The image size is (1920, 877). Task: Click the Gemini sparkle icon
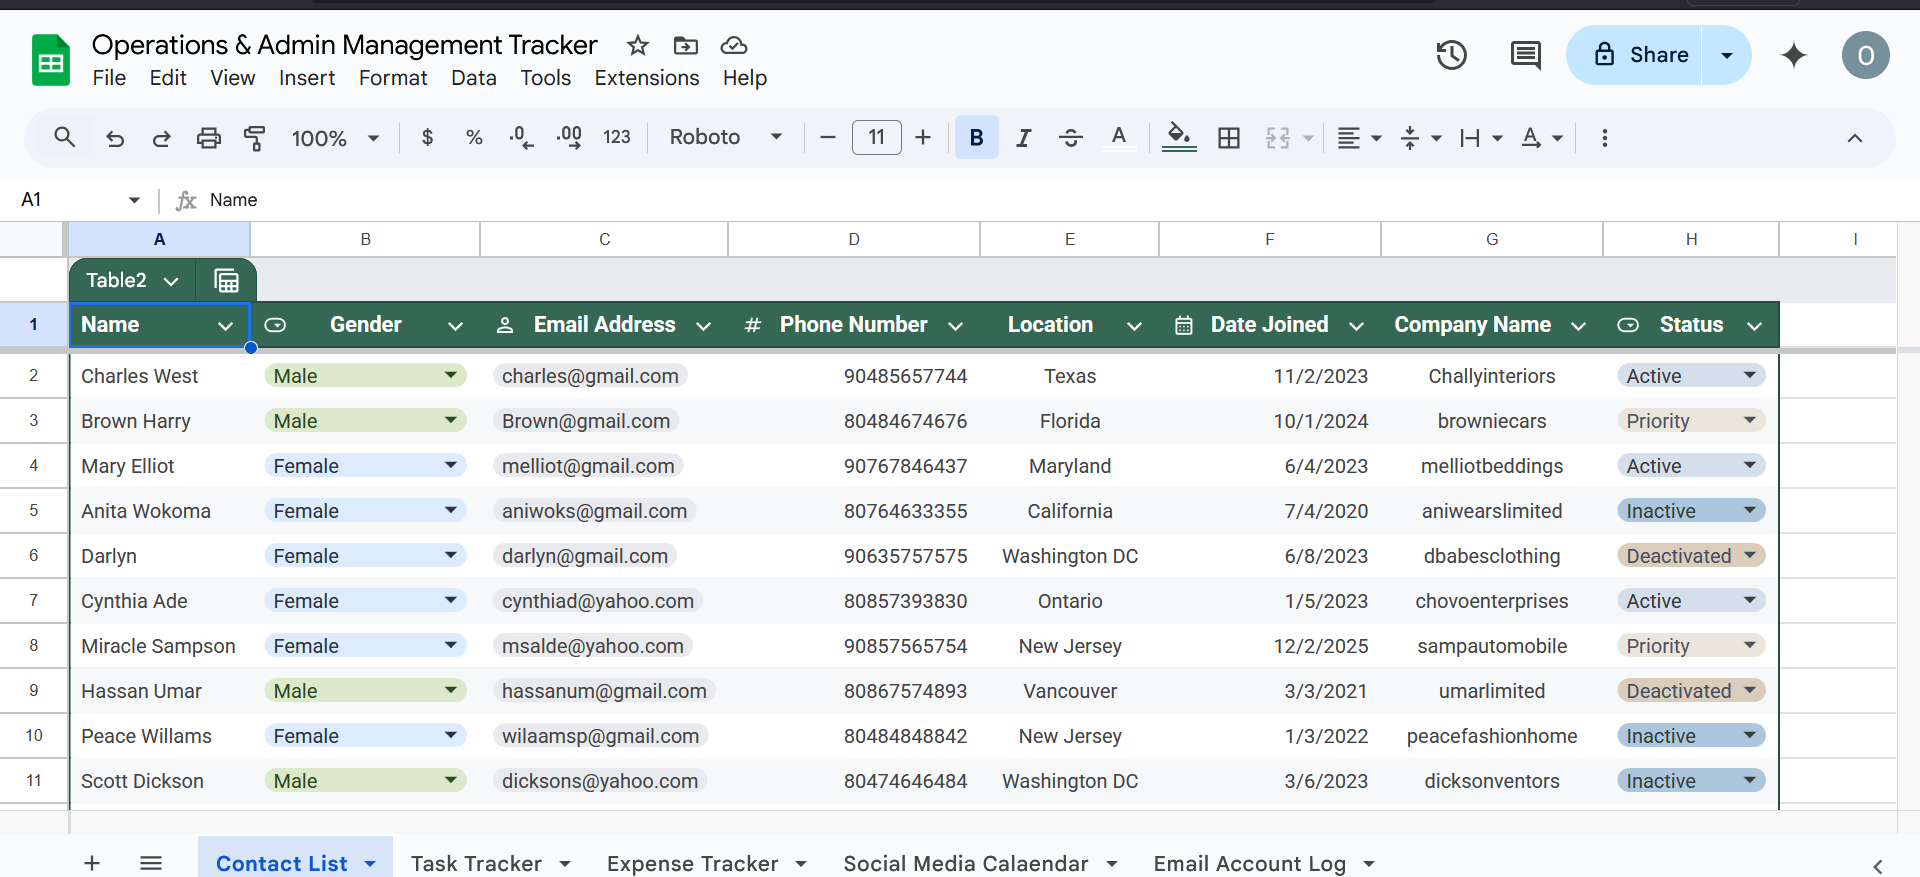pyautogui.click(x=1794, y=55)
